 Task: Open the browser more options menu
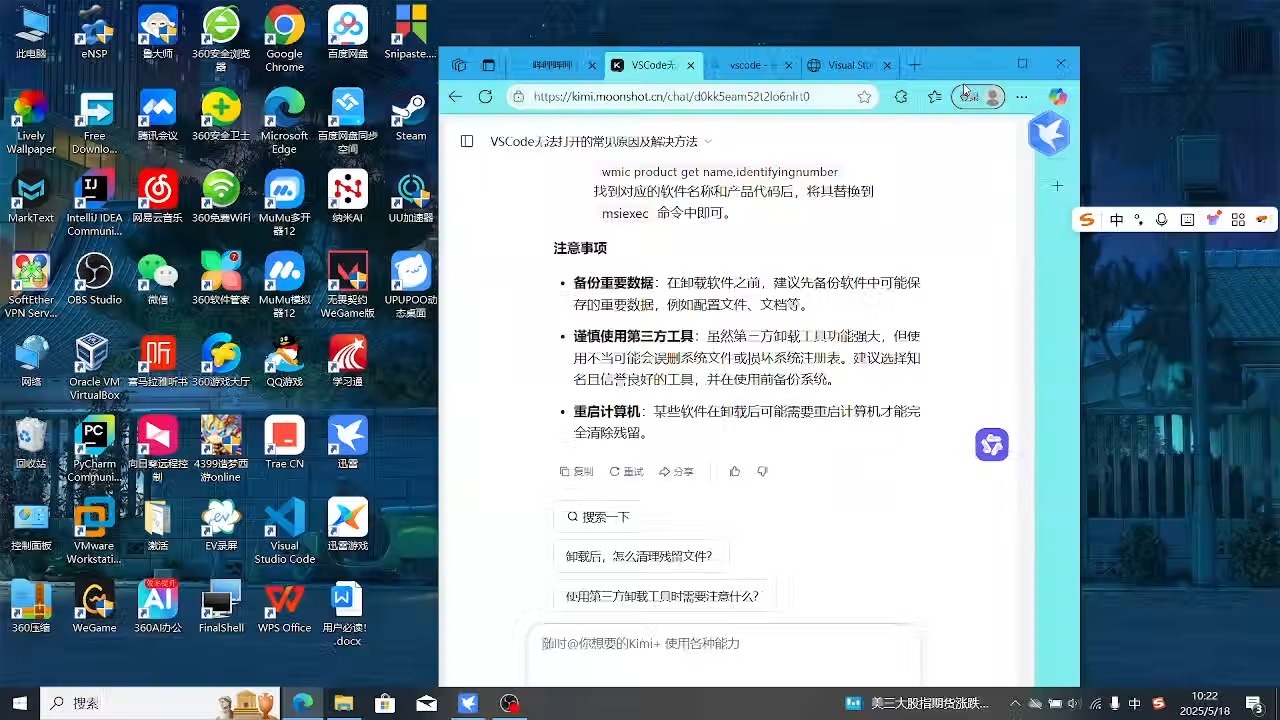coord(1021,97)
